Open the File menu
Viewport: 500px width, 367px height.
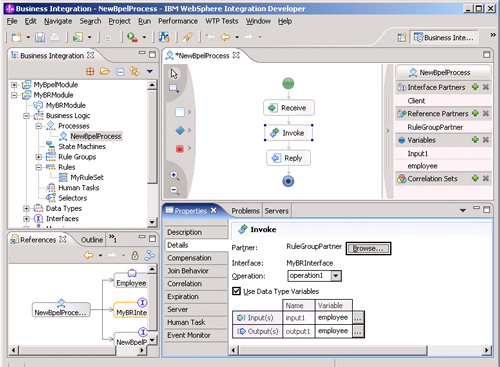[12, 21]
